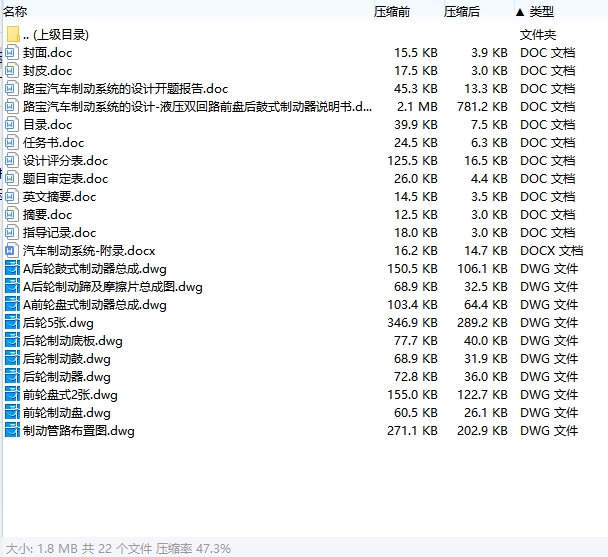This screenshot has width=608, height=557.
Task: Select A后轮制动蹄及摩擦片总成图.dwg file name
Action: (112, 287)
